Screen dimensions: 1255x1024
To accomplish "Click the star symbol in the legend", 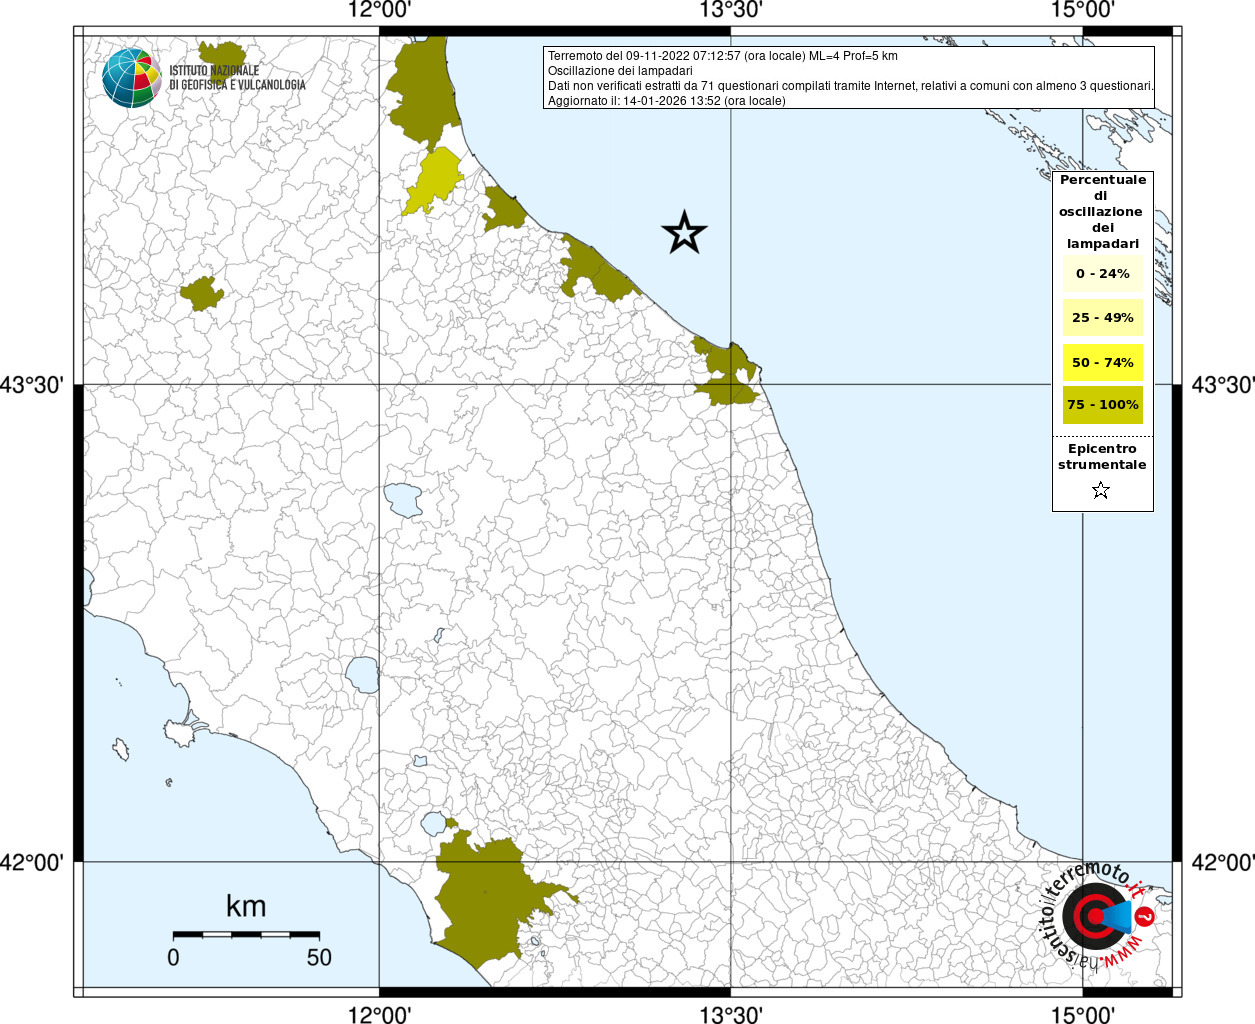I will tap(1101, 490).
